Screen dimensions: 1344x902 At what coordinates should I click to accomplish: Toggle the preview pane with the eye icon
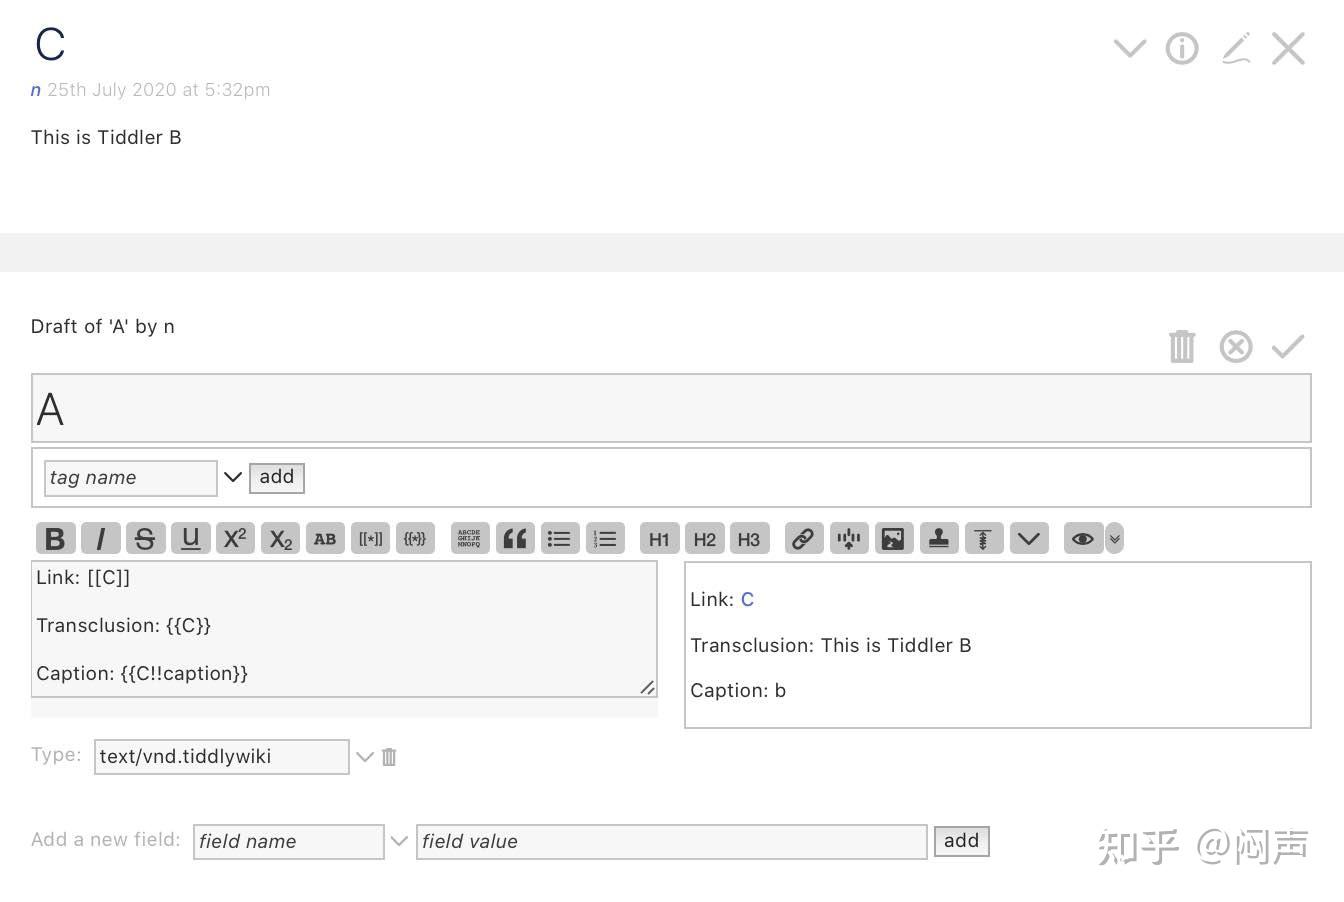click(x=1082, y=539)
